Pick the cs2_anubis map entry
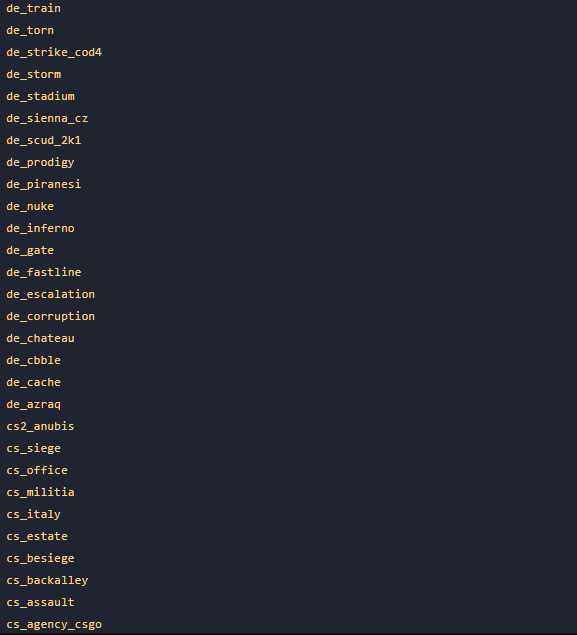 pyautogui.click(x=40, y=426)
